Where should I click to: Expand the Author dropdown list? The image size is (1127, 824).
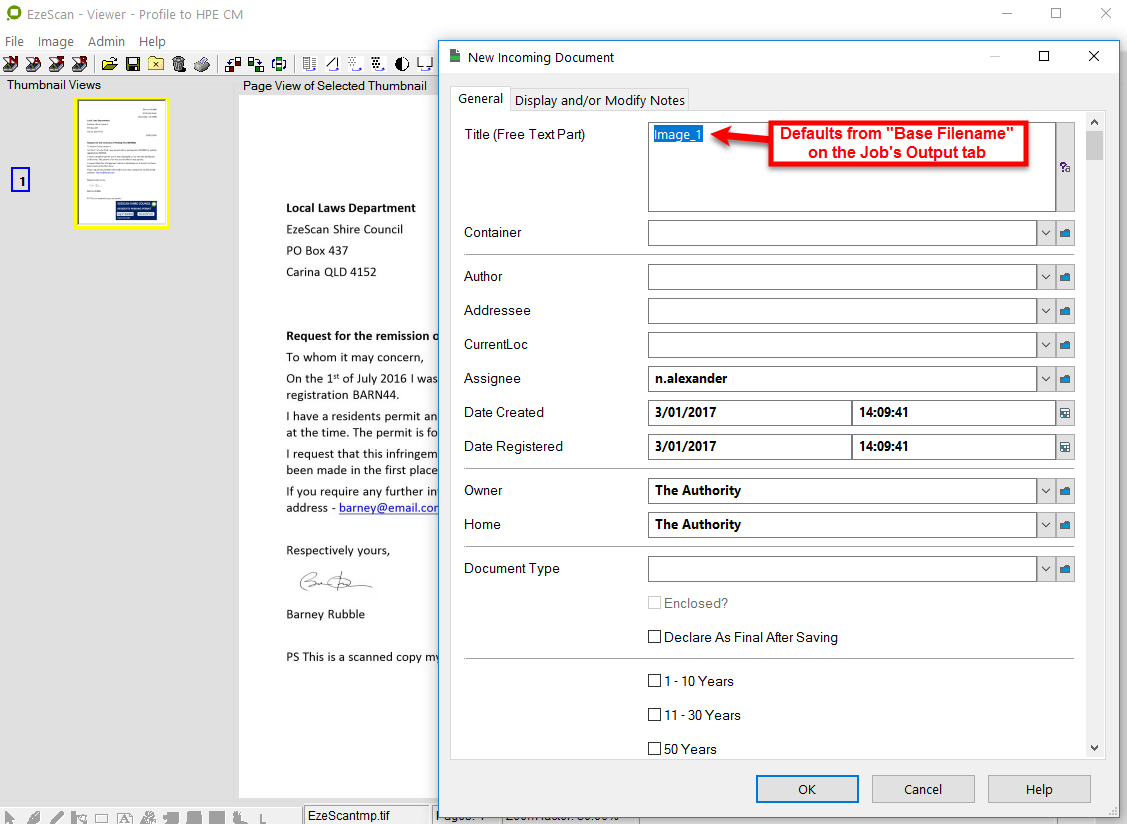pyautogui.click(x=1046, y=277)
